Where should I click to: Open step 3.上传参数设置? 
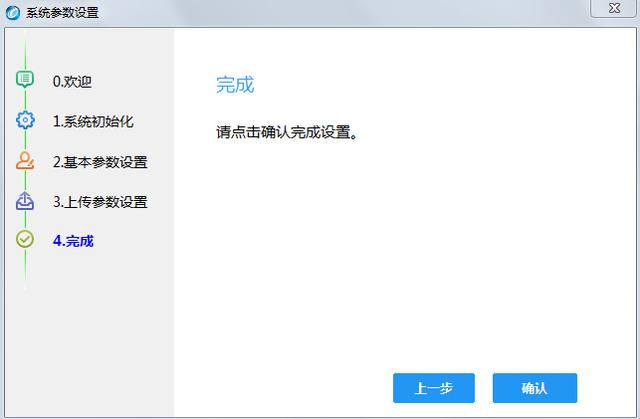click(100, 202)
